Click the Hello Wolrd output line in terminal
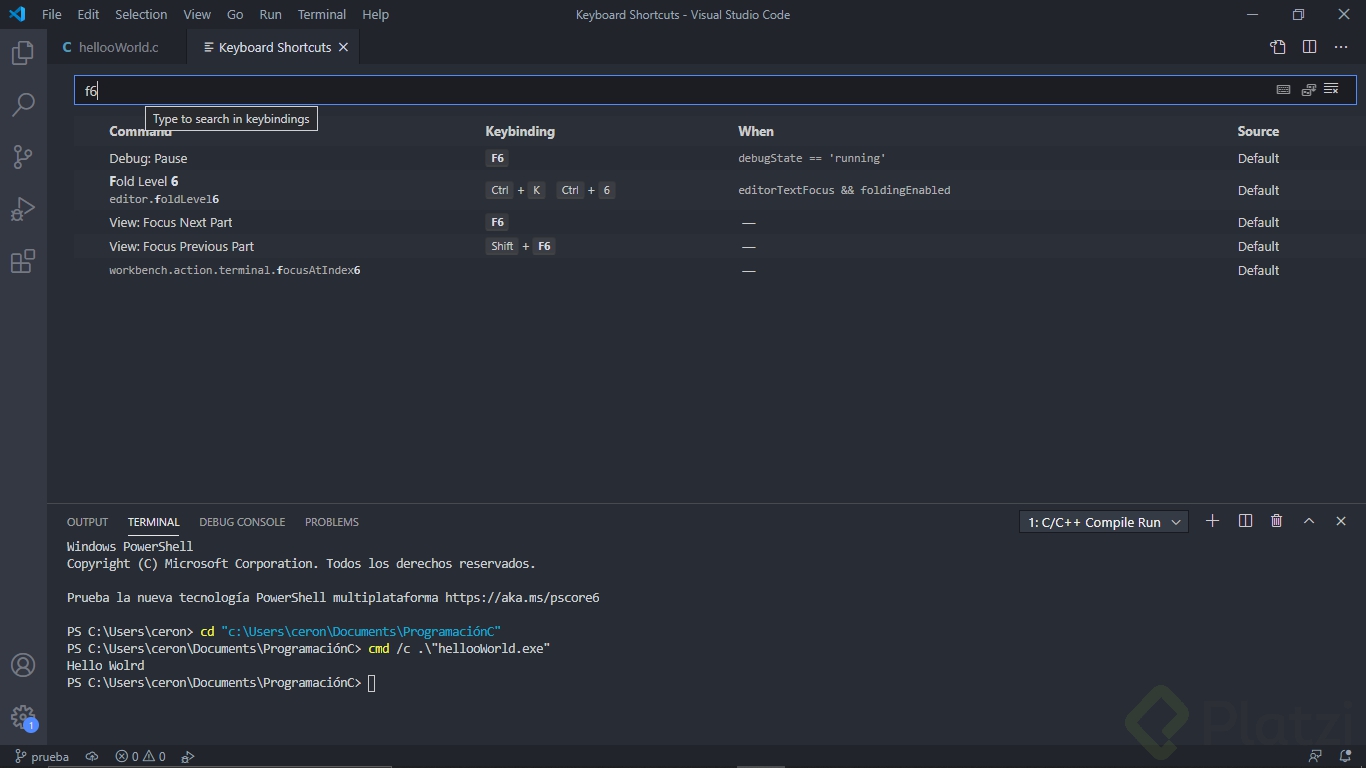The height and width of the screenshot is (768, 1366). [106, 666]
